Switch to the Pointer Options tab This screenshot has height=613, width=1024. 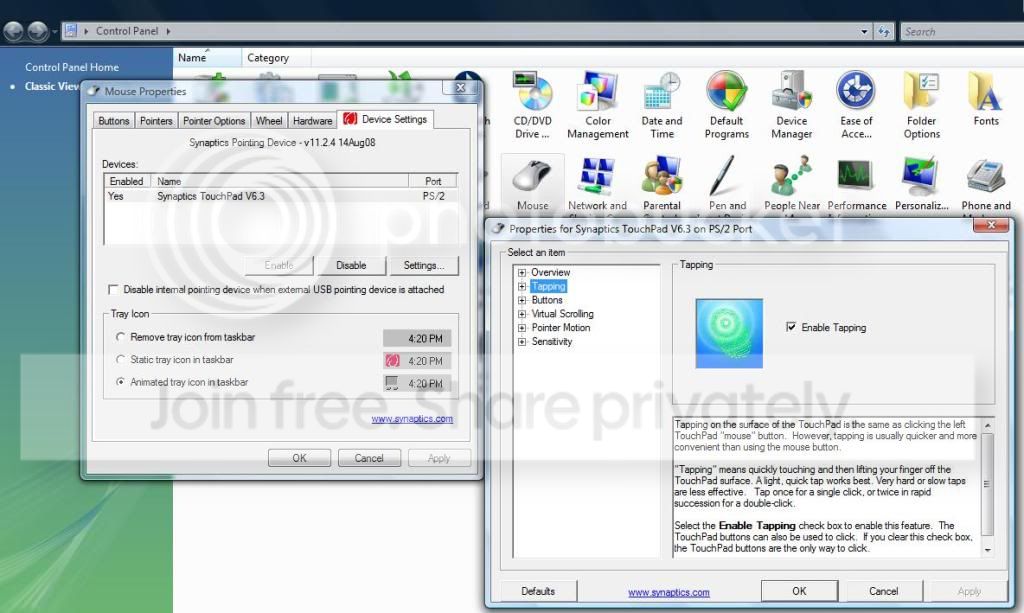coord(214,121)
